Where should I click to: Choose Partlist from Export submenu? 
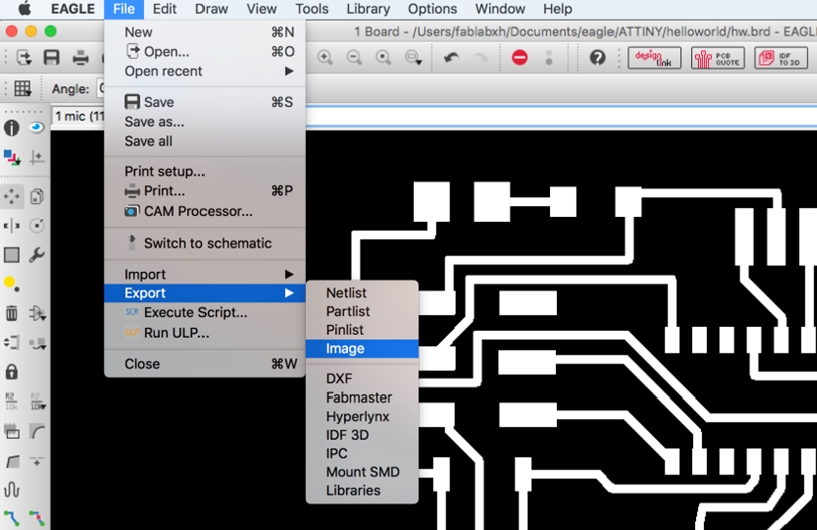[x=362, y=312]
